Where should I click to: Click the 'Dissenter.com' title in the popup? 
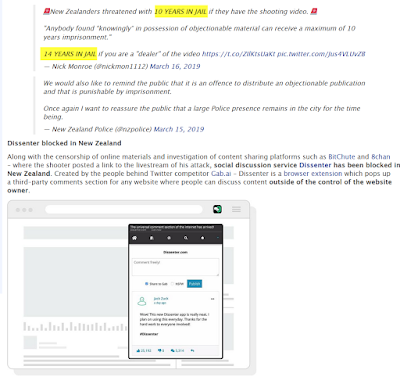(x=175, y=252)
